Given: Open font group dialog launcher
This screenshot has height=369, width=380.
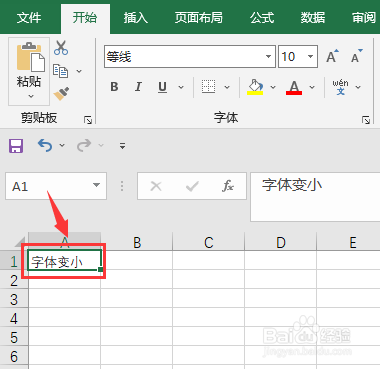Looking at the screenshot, I should coord(366,120).
